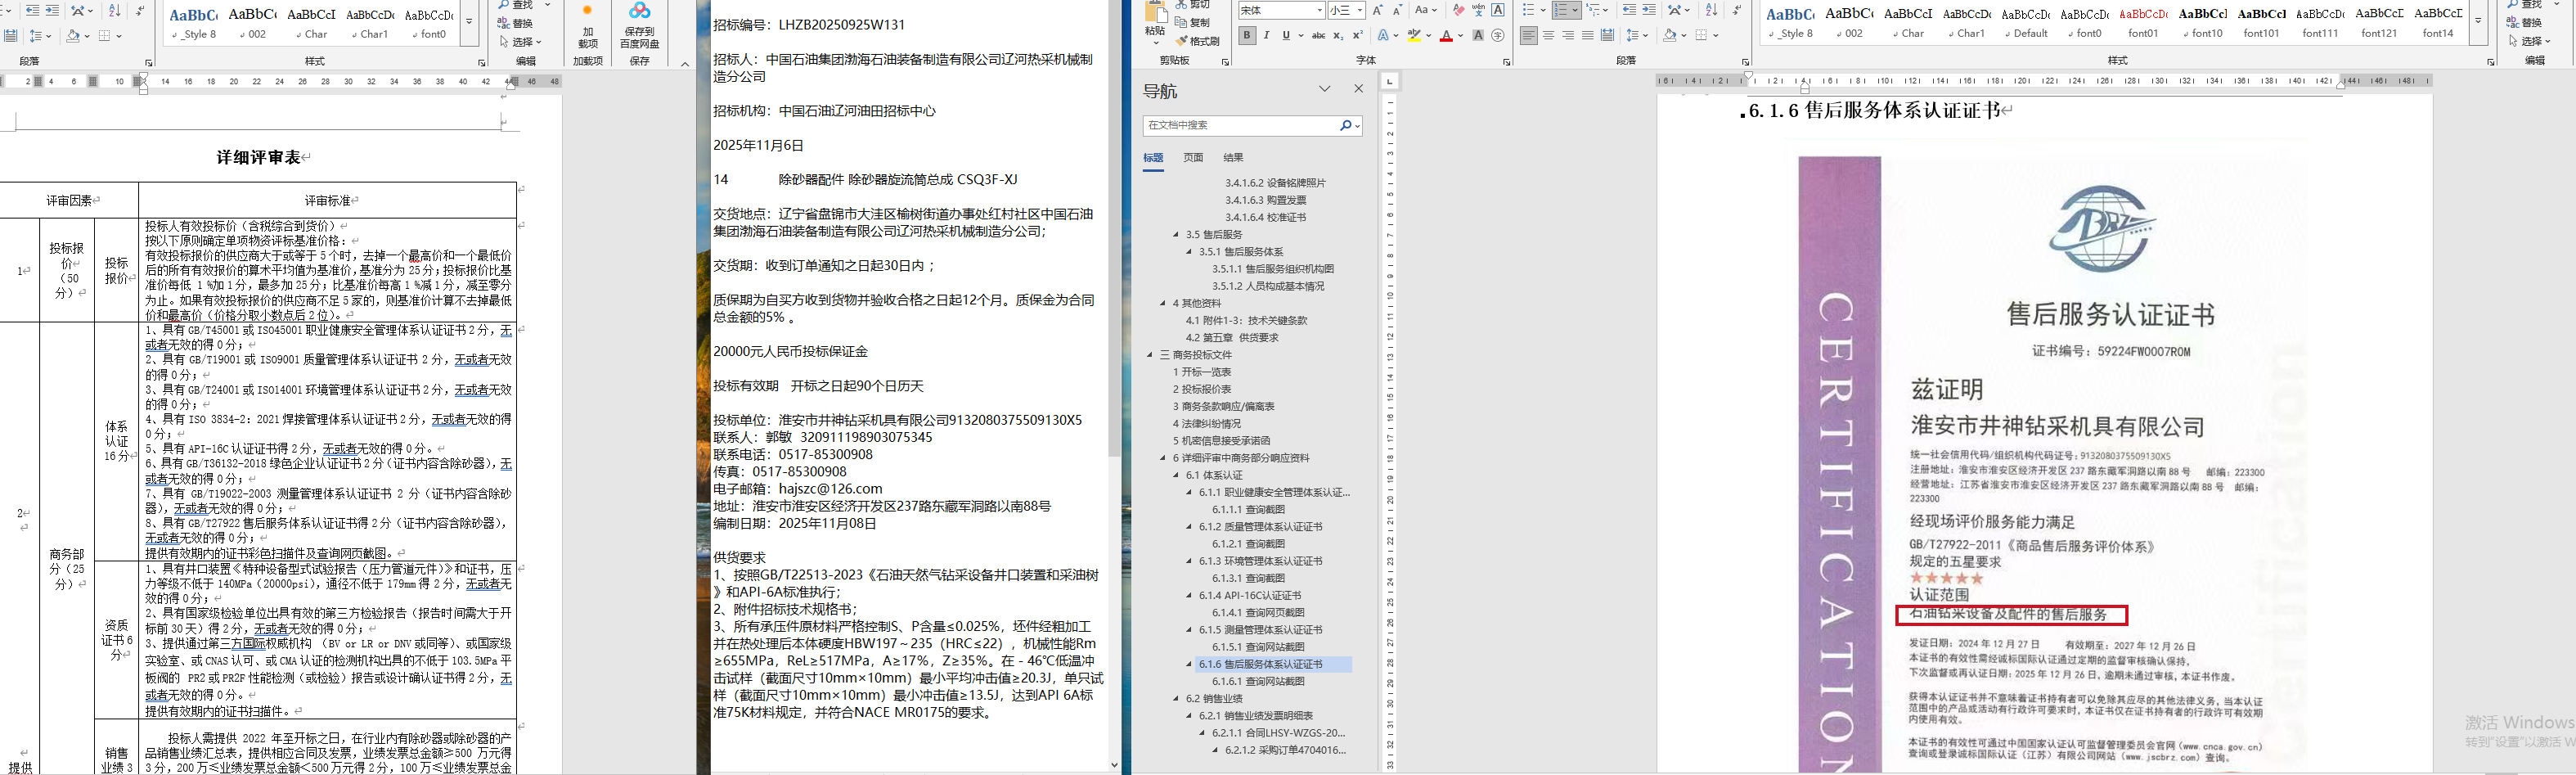
Task: Activate Format Painter (格式刷) in the right window
Action: click(x=1197, y=41)
